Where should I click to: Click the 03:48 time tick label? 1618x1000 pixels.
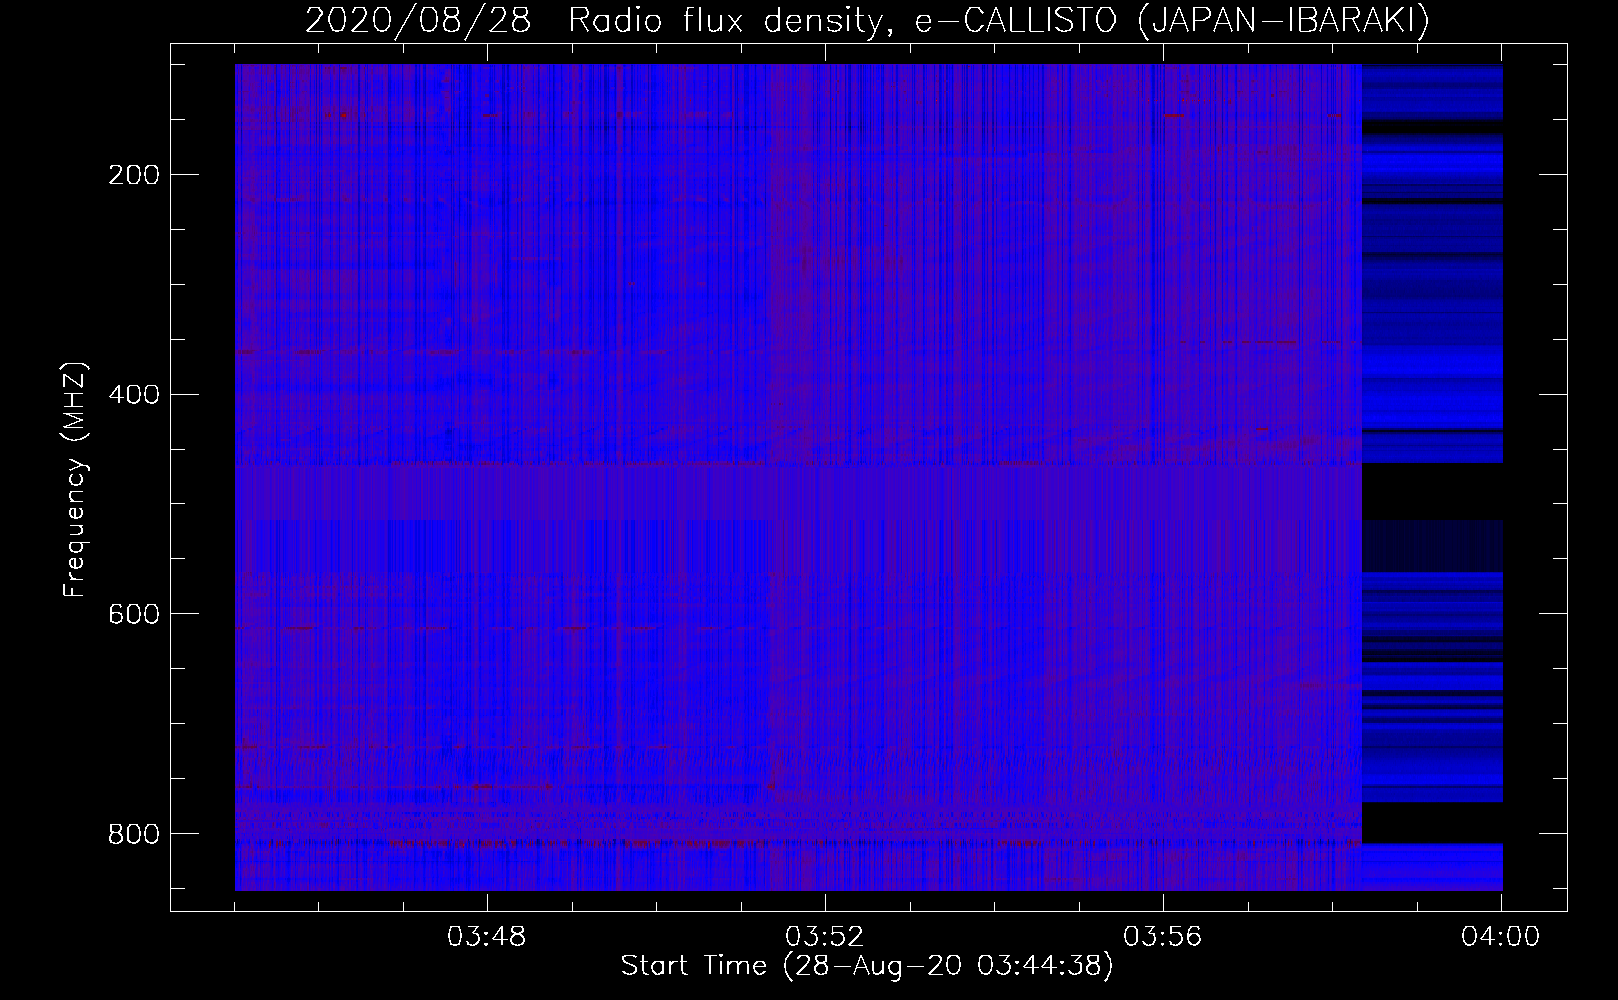[487, 938]
